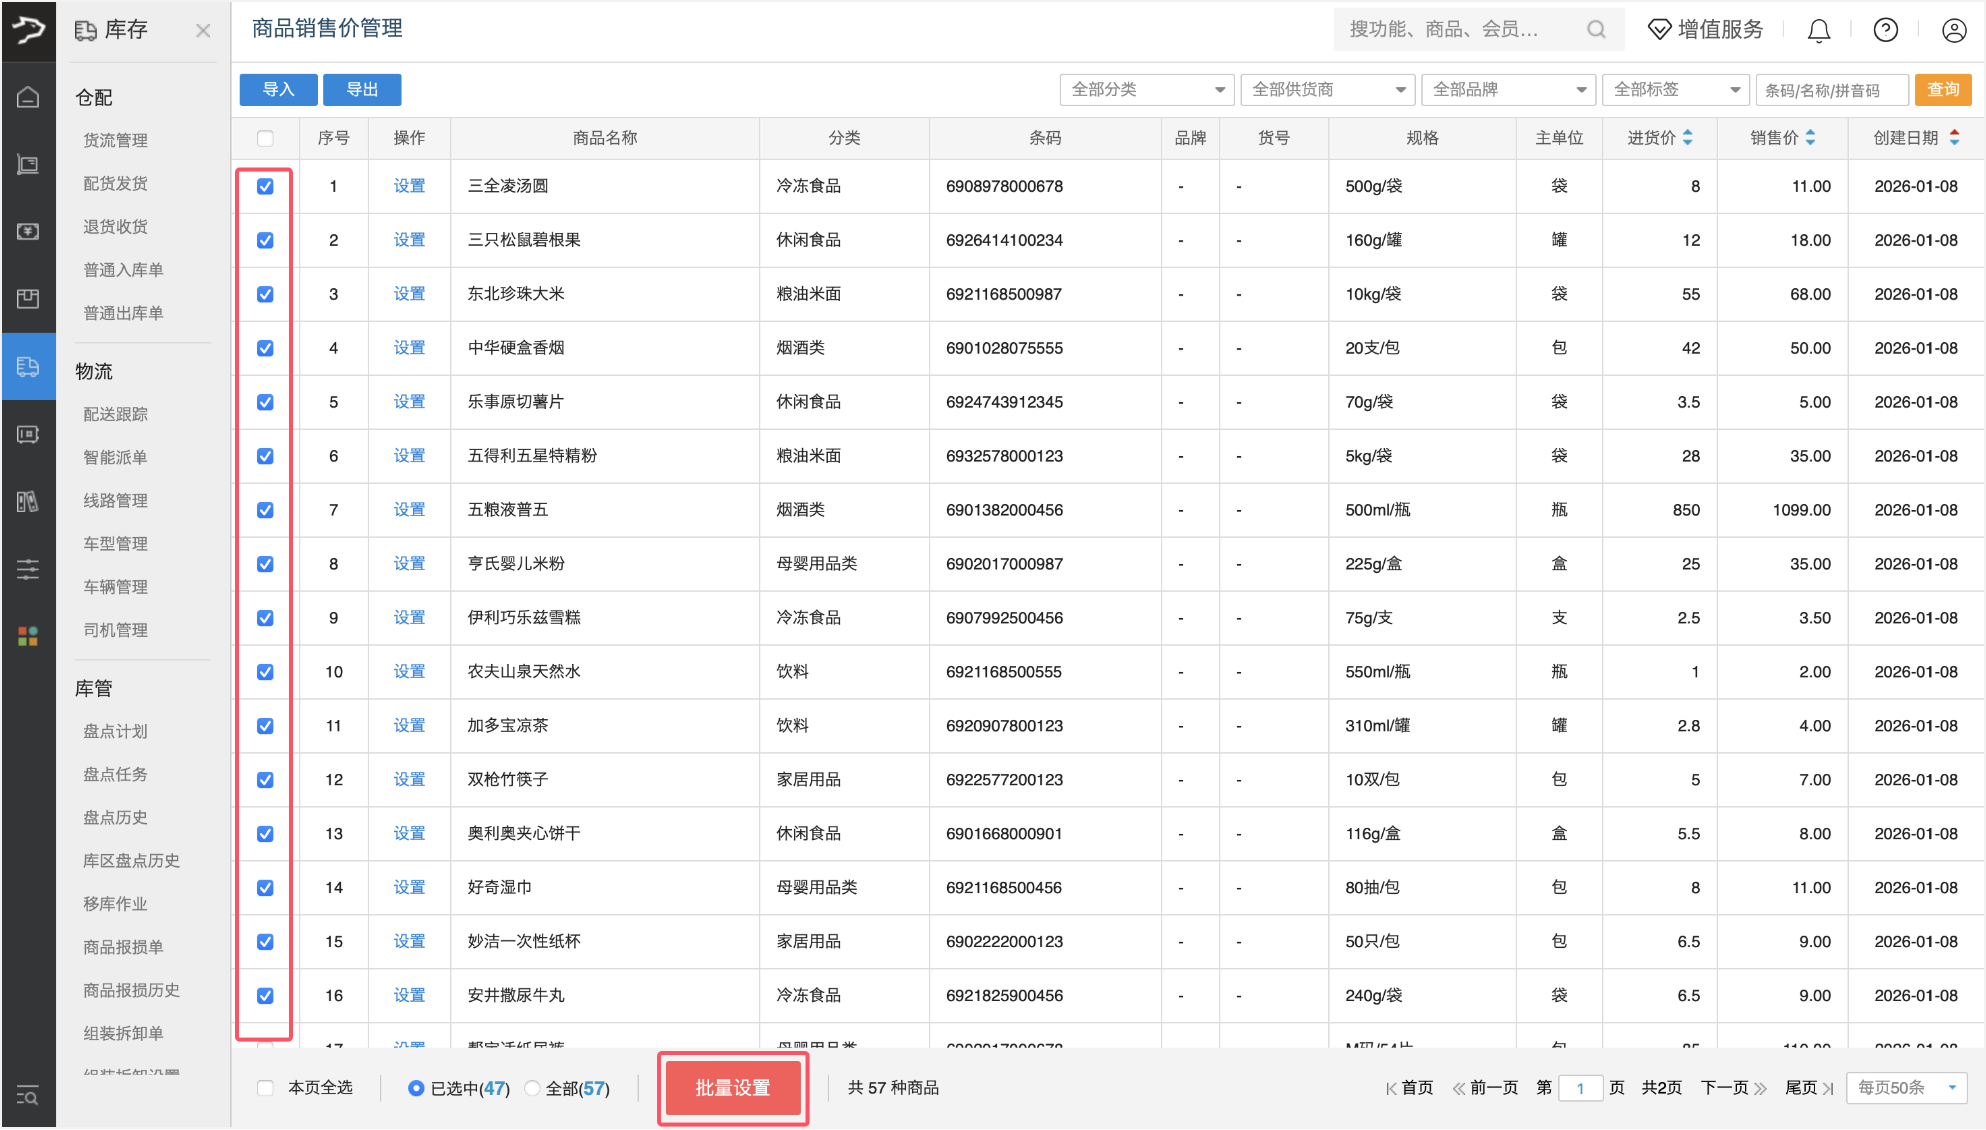The image size is (1986, 1130).
Task: Open the settings sliders icon in sidebar
Action: click(28, 568)
